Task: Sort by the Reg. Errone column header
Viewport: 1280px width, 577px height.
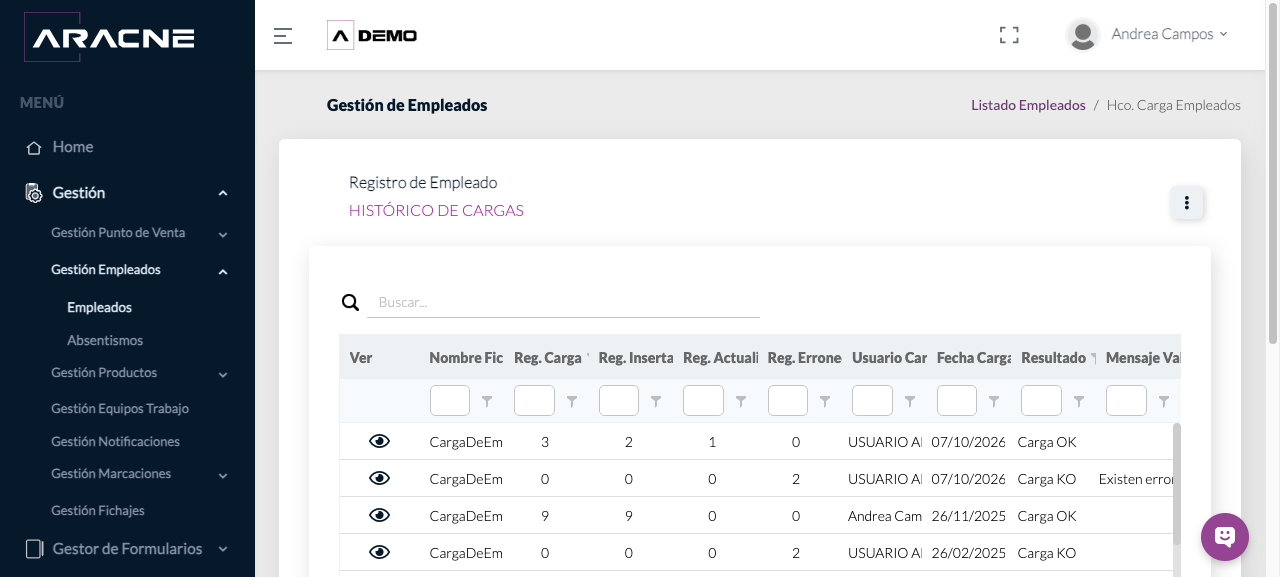Action: (804, 358)
